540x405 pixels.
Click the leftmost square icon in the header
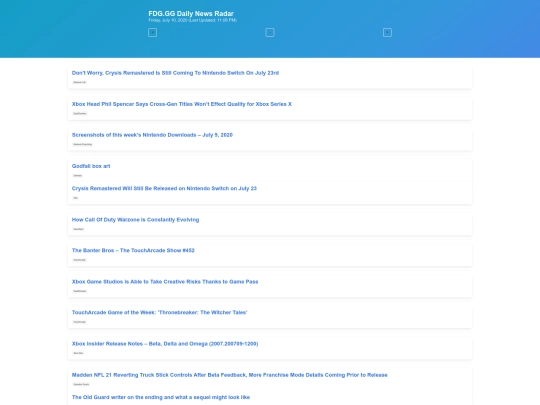coord(153,32)
